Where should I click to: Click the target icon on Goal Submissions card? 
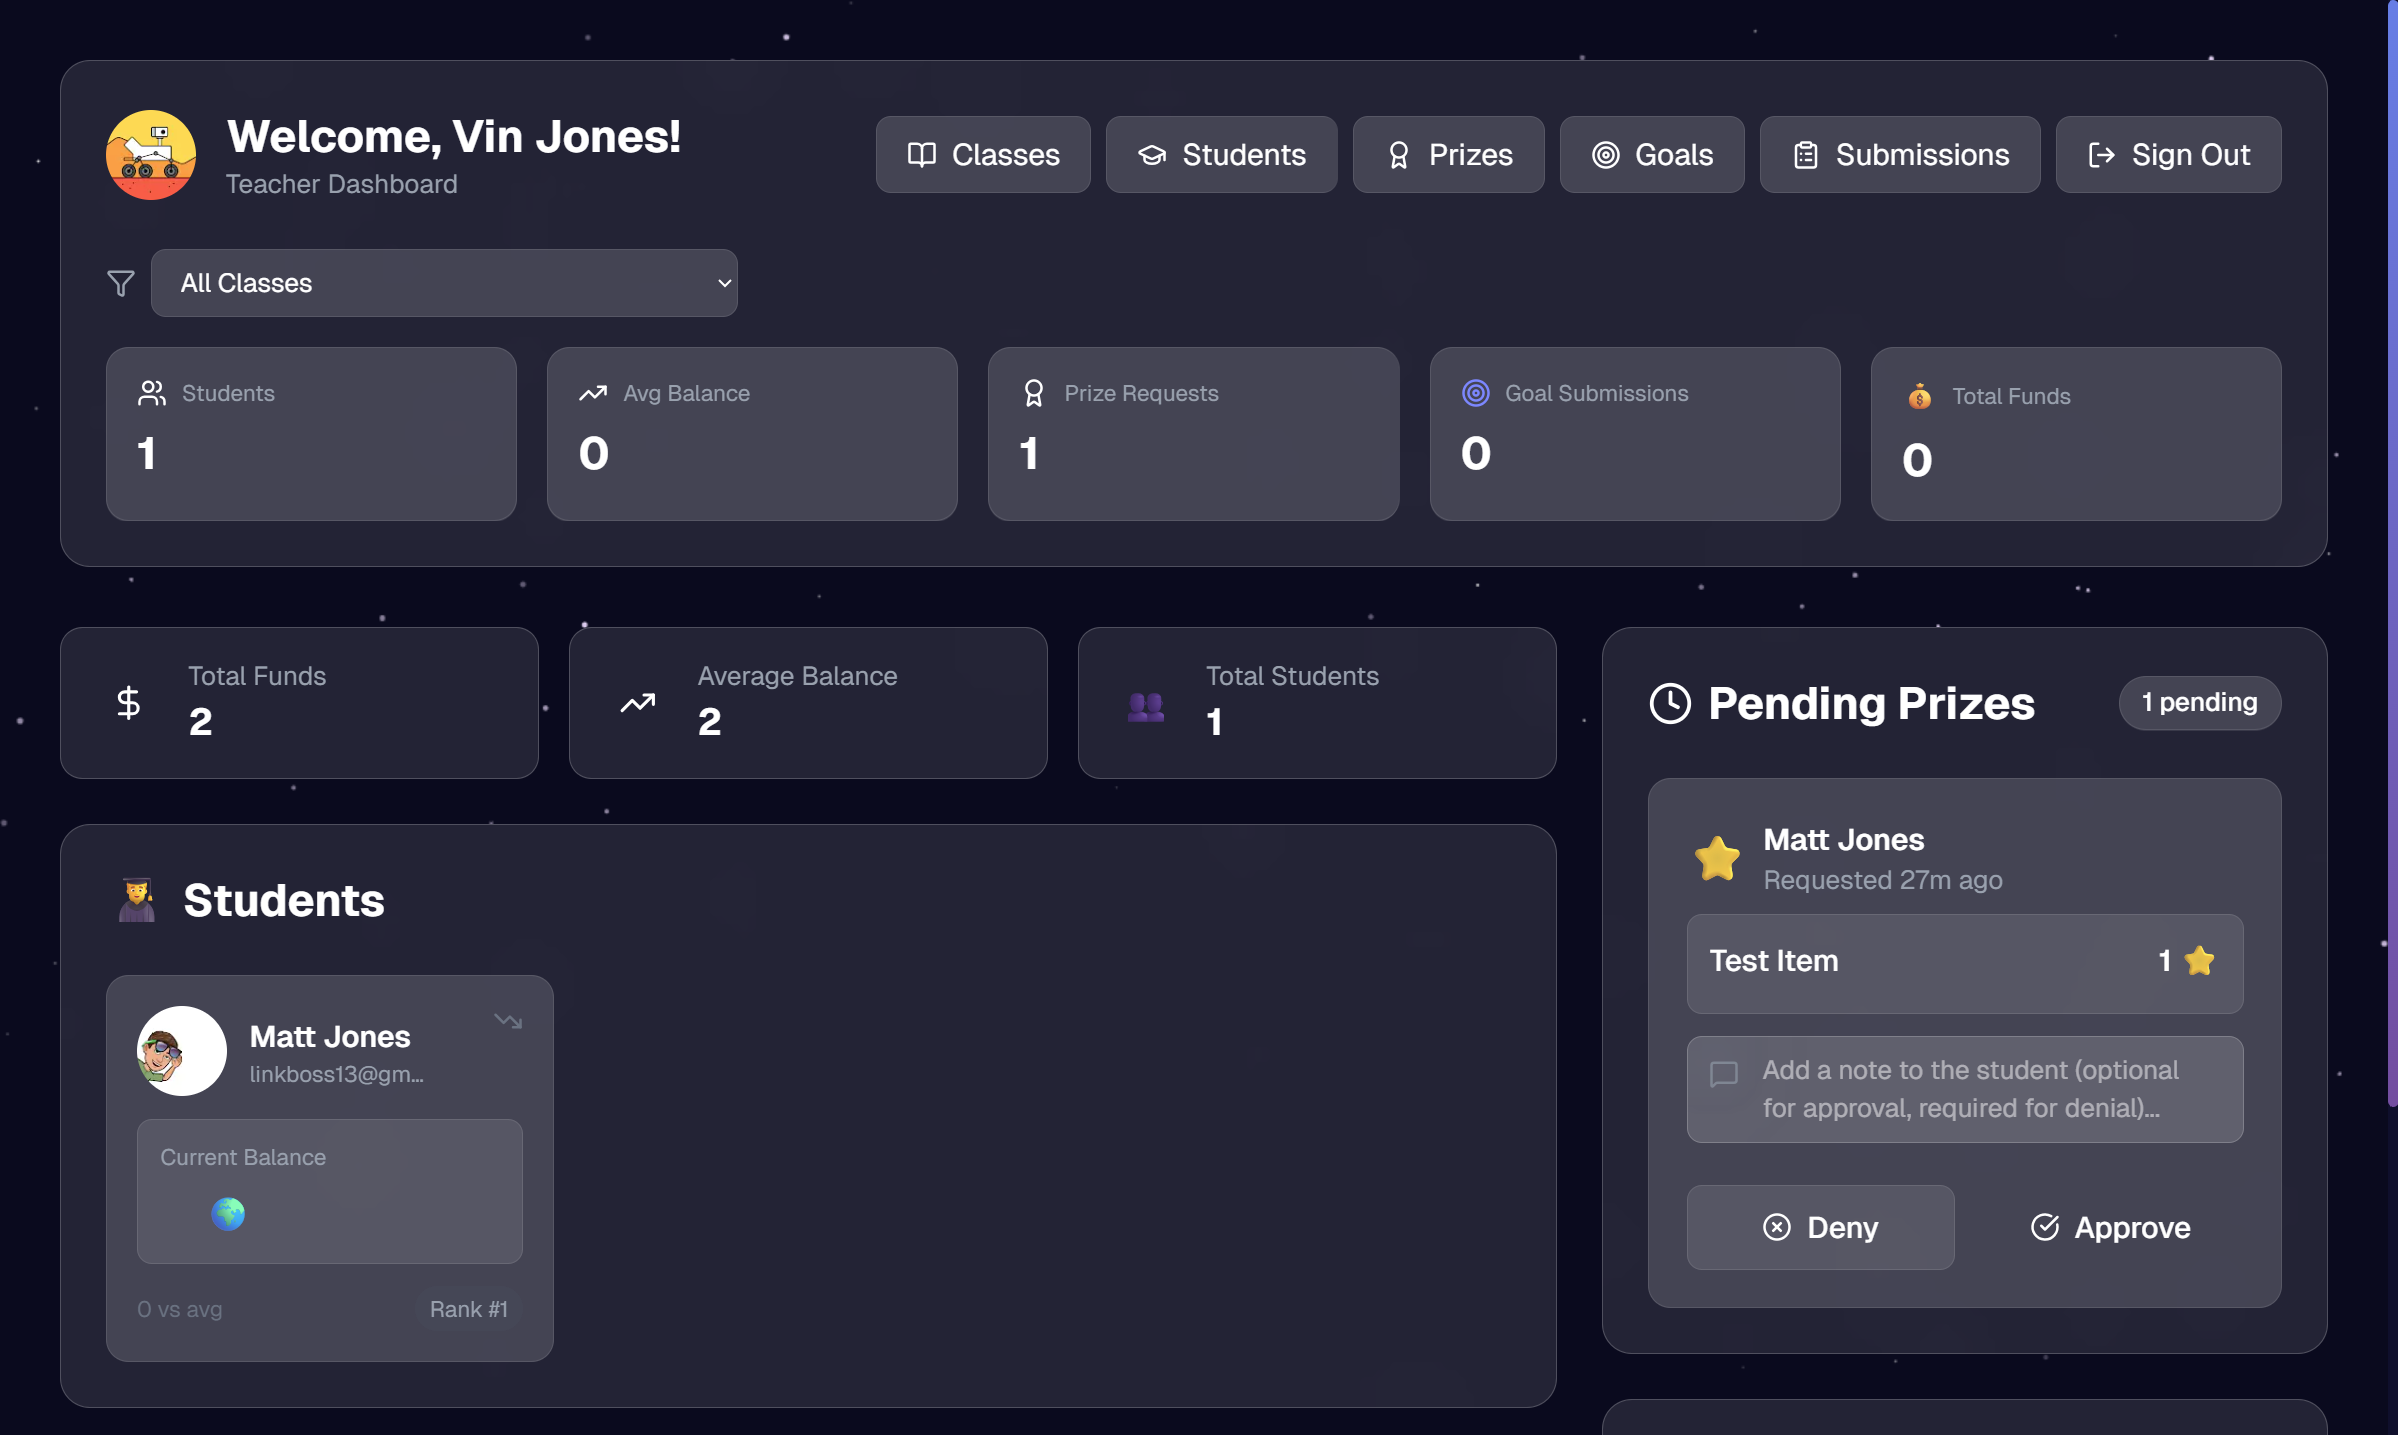pos(1475,393)
